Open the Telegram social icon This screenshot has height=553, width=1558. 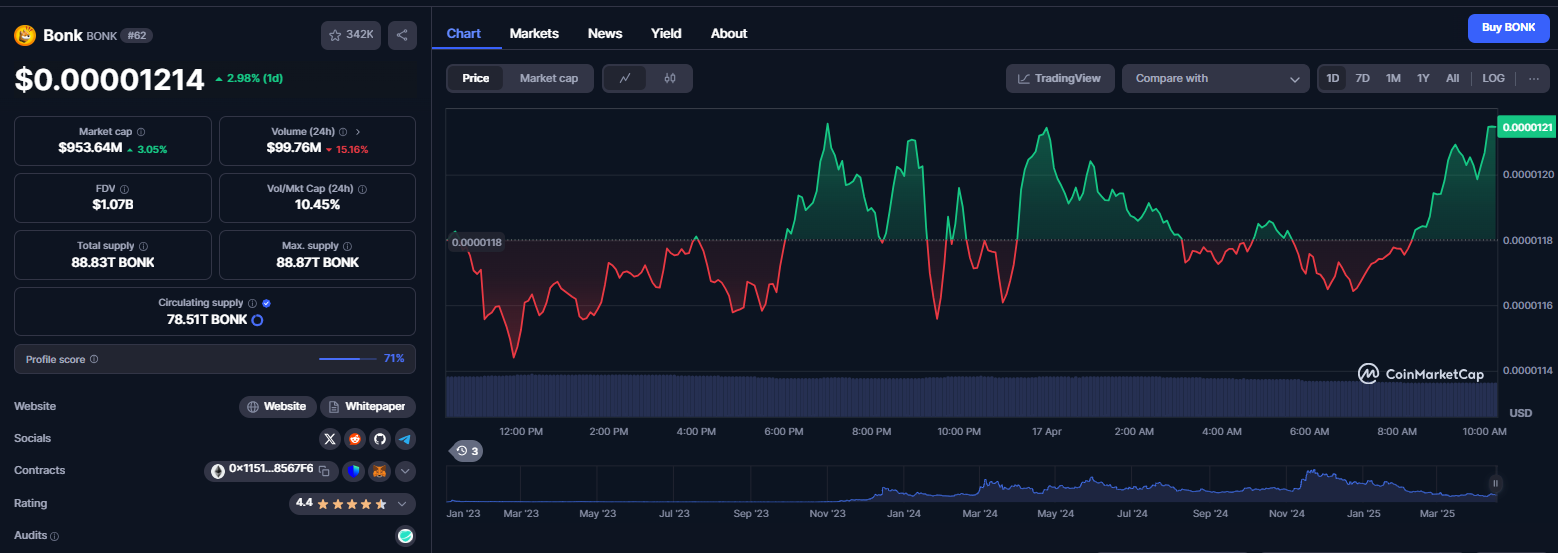(405, 439)
